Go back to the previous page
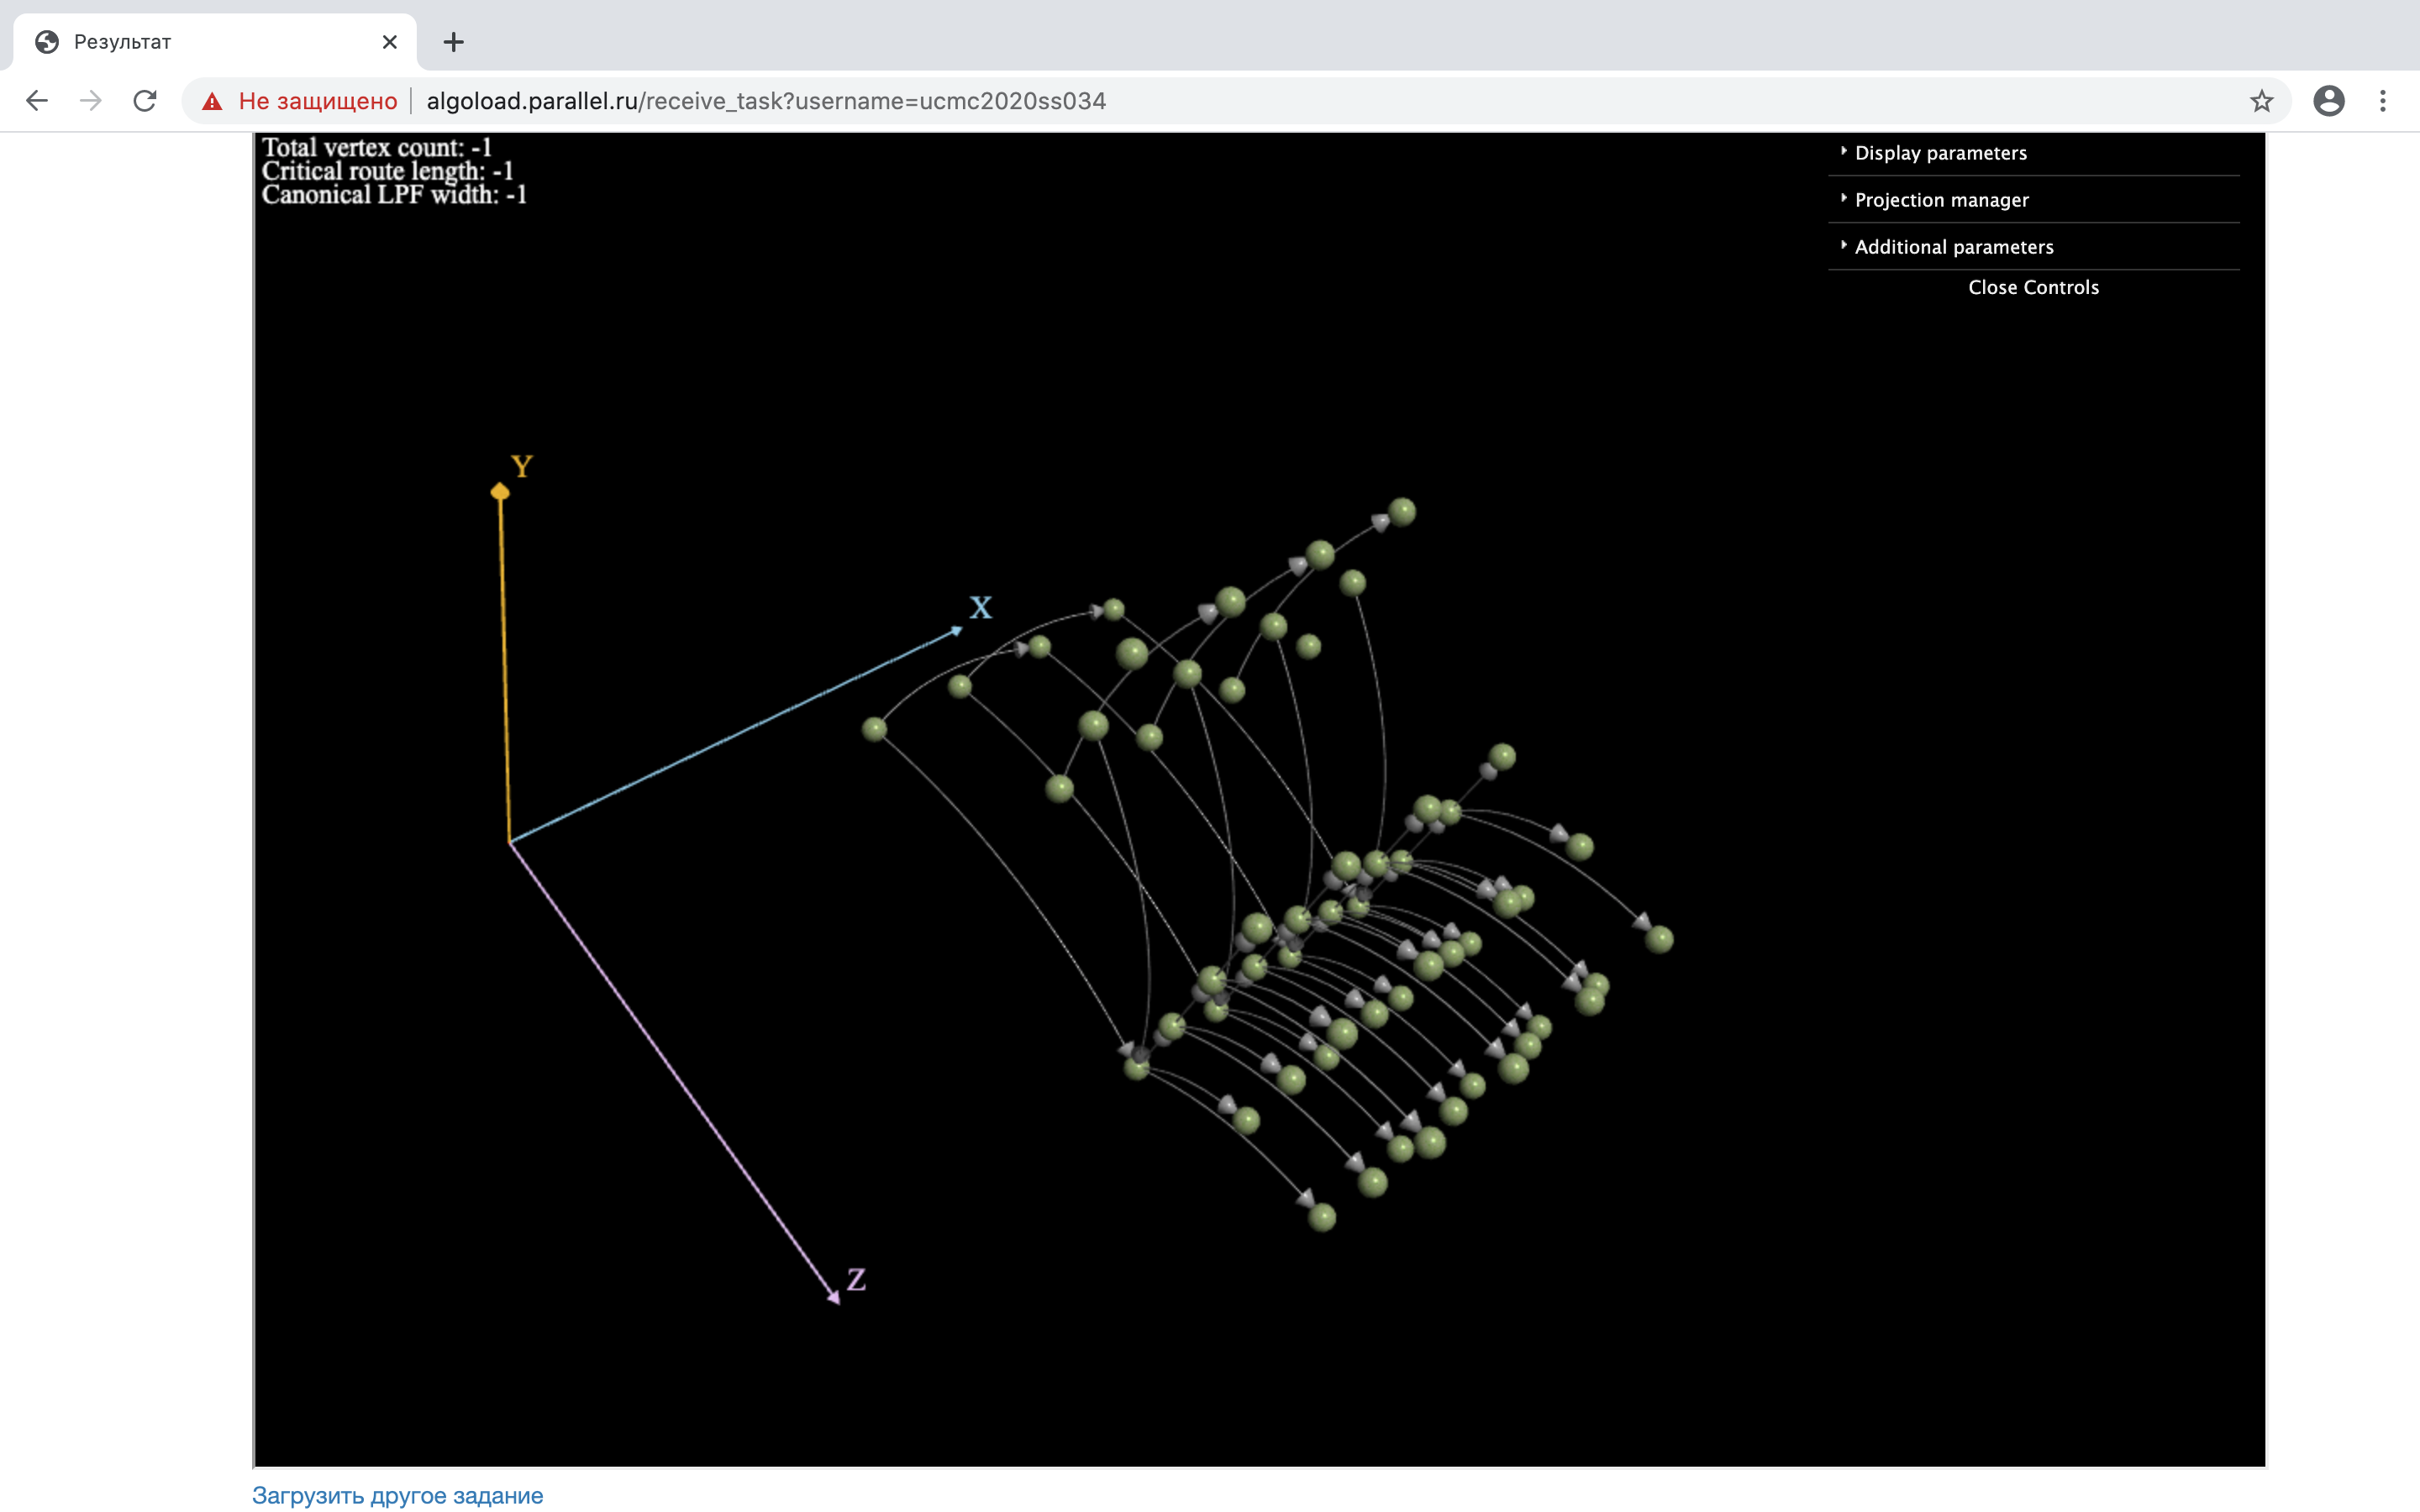The width and height of the screenshot is (2420, 1512). point(37,101)
